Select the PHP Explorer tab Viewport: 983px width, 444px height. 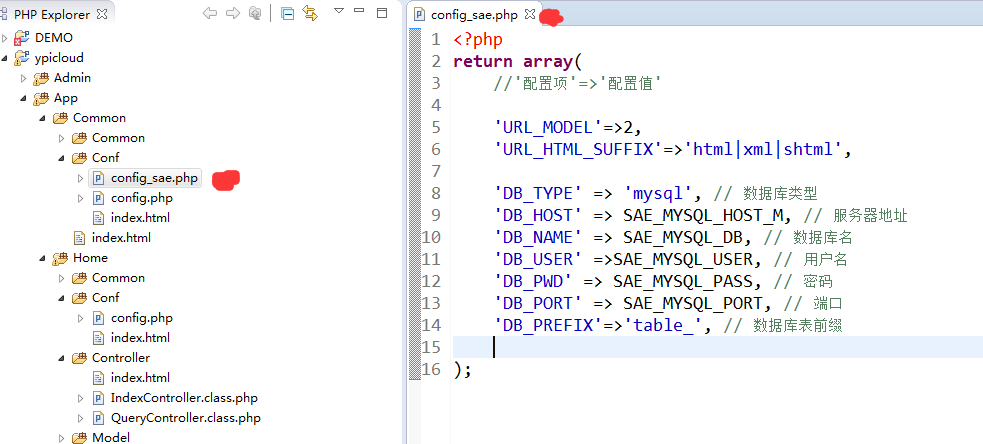click(50, 15)
